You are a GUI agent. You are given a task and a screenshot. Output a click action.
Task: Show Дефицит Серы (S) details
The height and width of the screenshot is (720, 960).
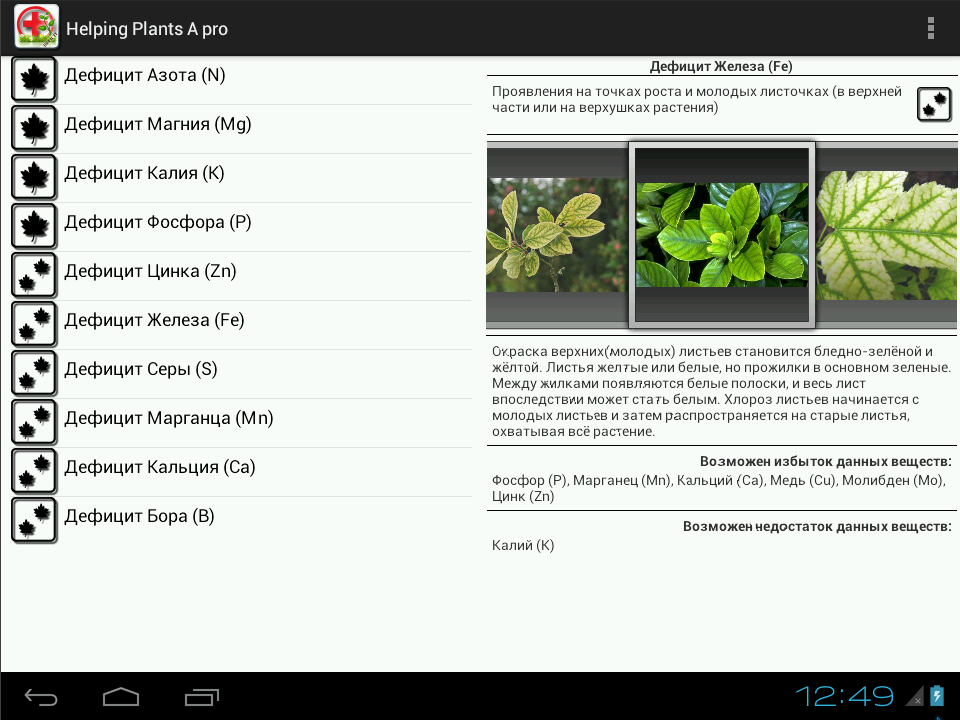241,373
